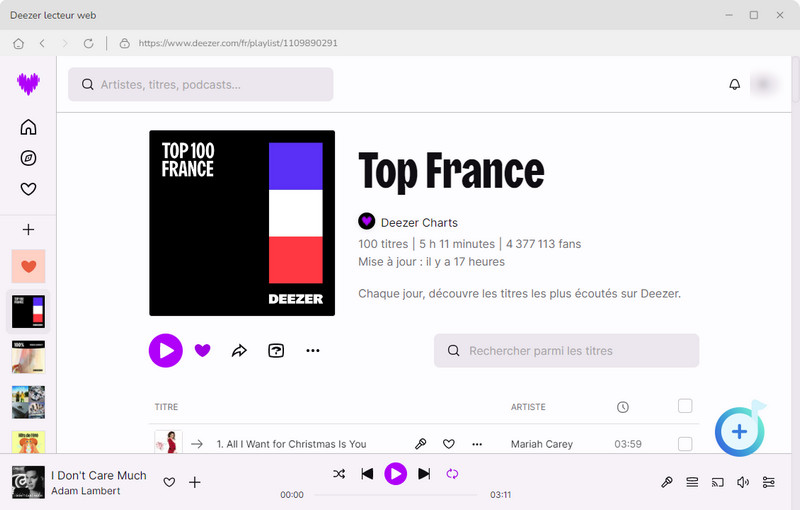The image size is (800, 510).
Task: Skip to next track
Action: 424,474
